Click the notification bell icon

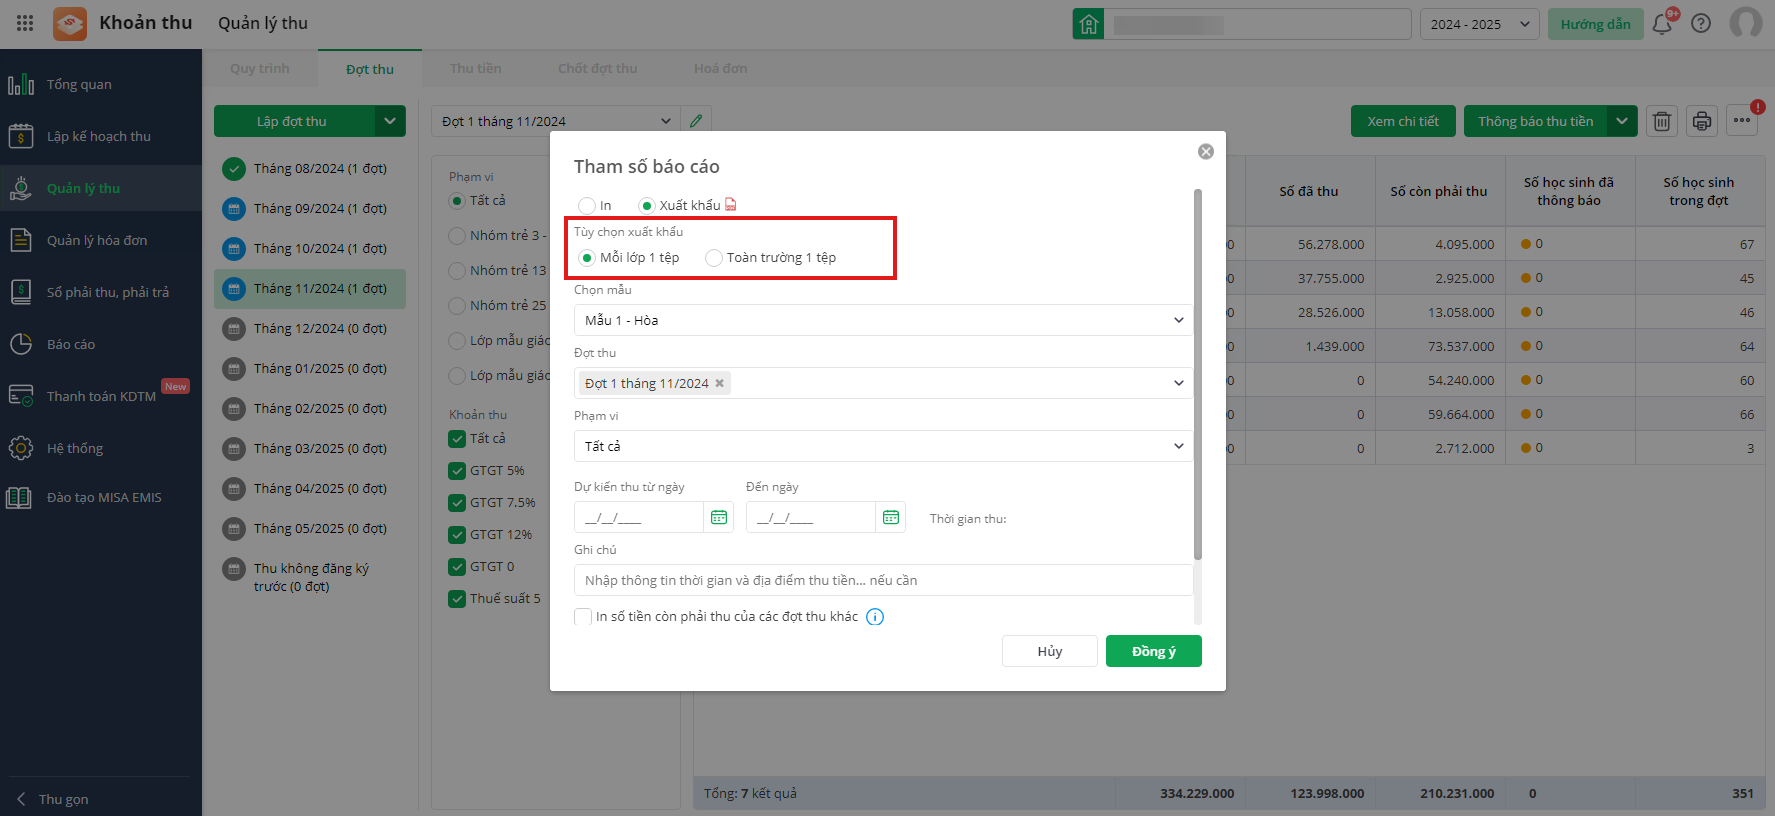click(x=1662, y=24)
